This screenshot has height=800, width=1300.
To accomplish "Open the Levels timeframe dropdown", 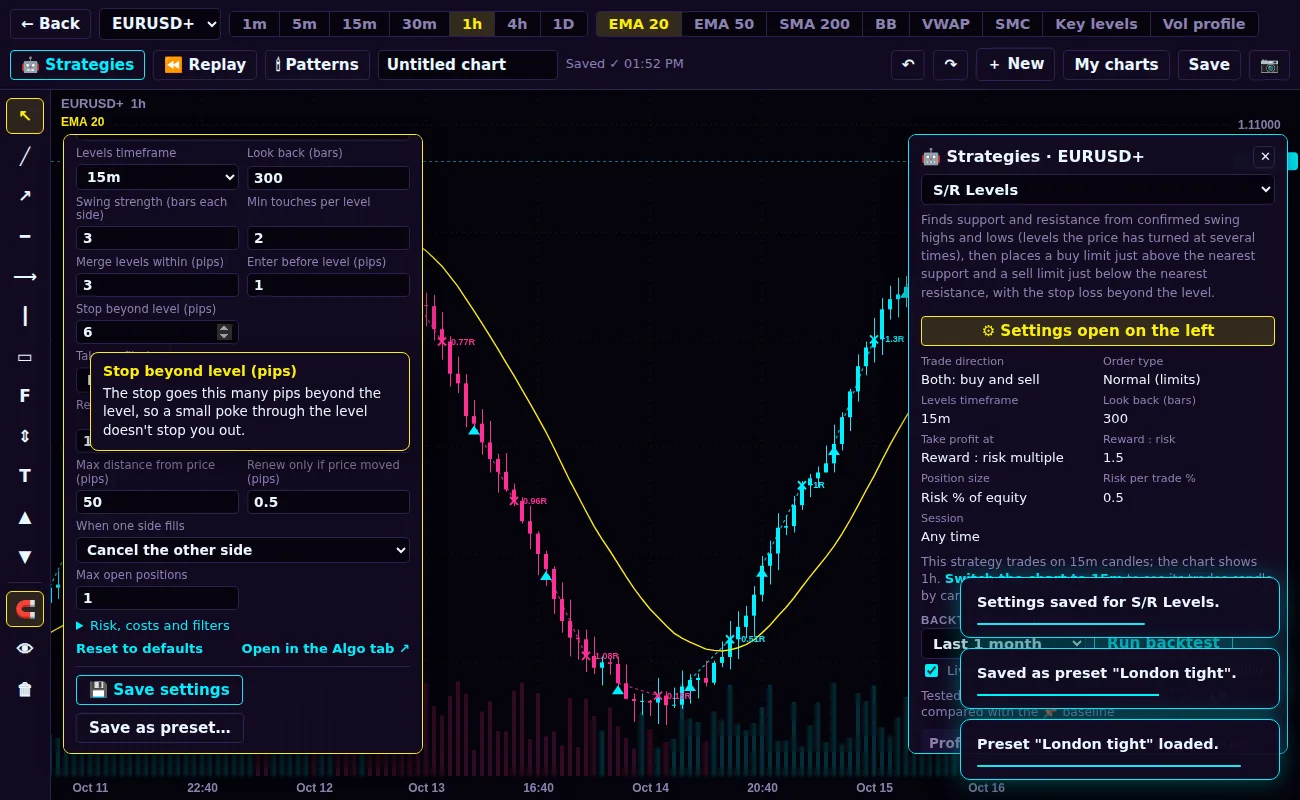I will tap(157, 178).
